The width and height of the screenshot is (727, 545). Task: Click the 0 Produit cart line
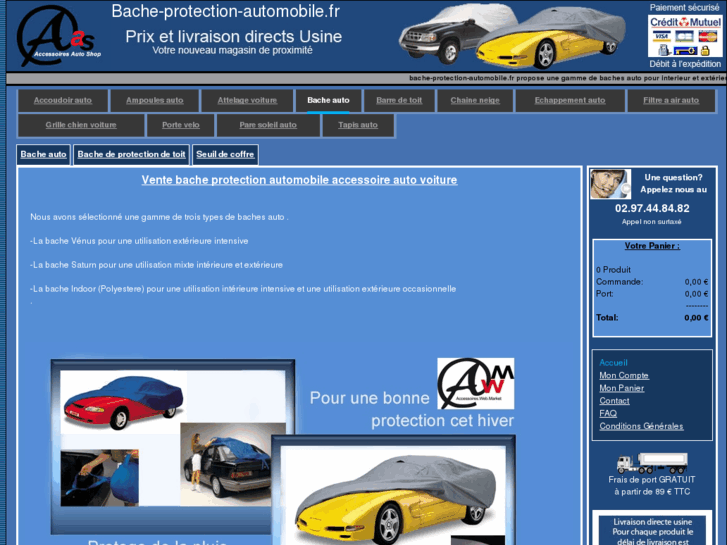click(613, 269)
